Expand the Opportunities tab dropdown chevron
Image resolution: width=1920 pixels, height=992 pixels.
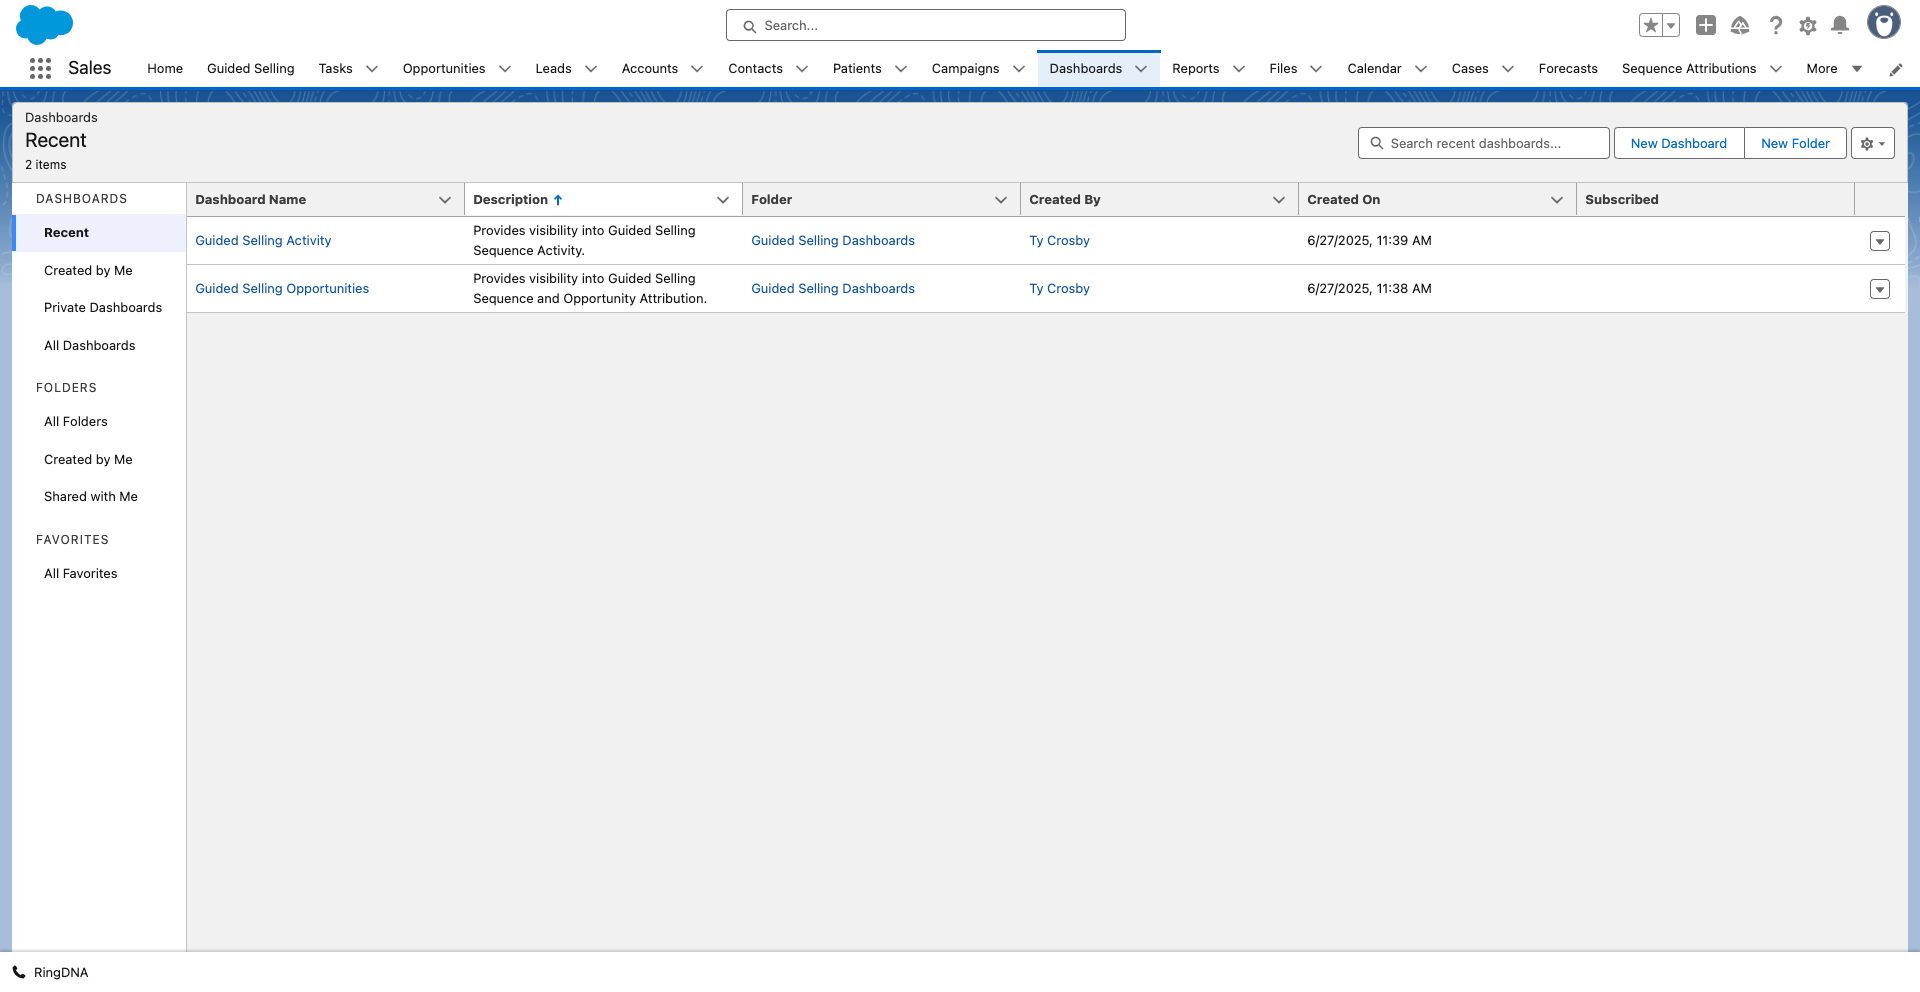pos(505,69)
